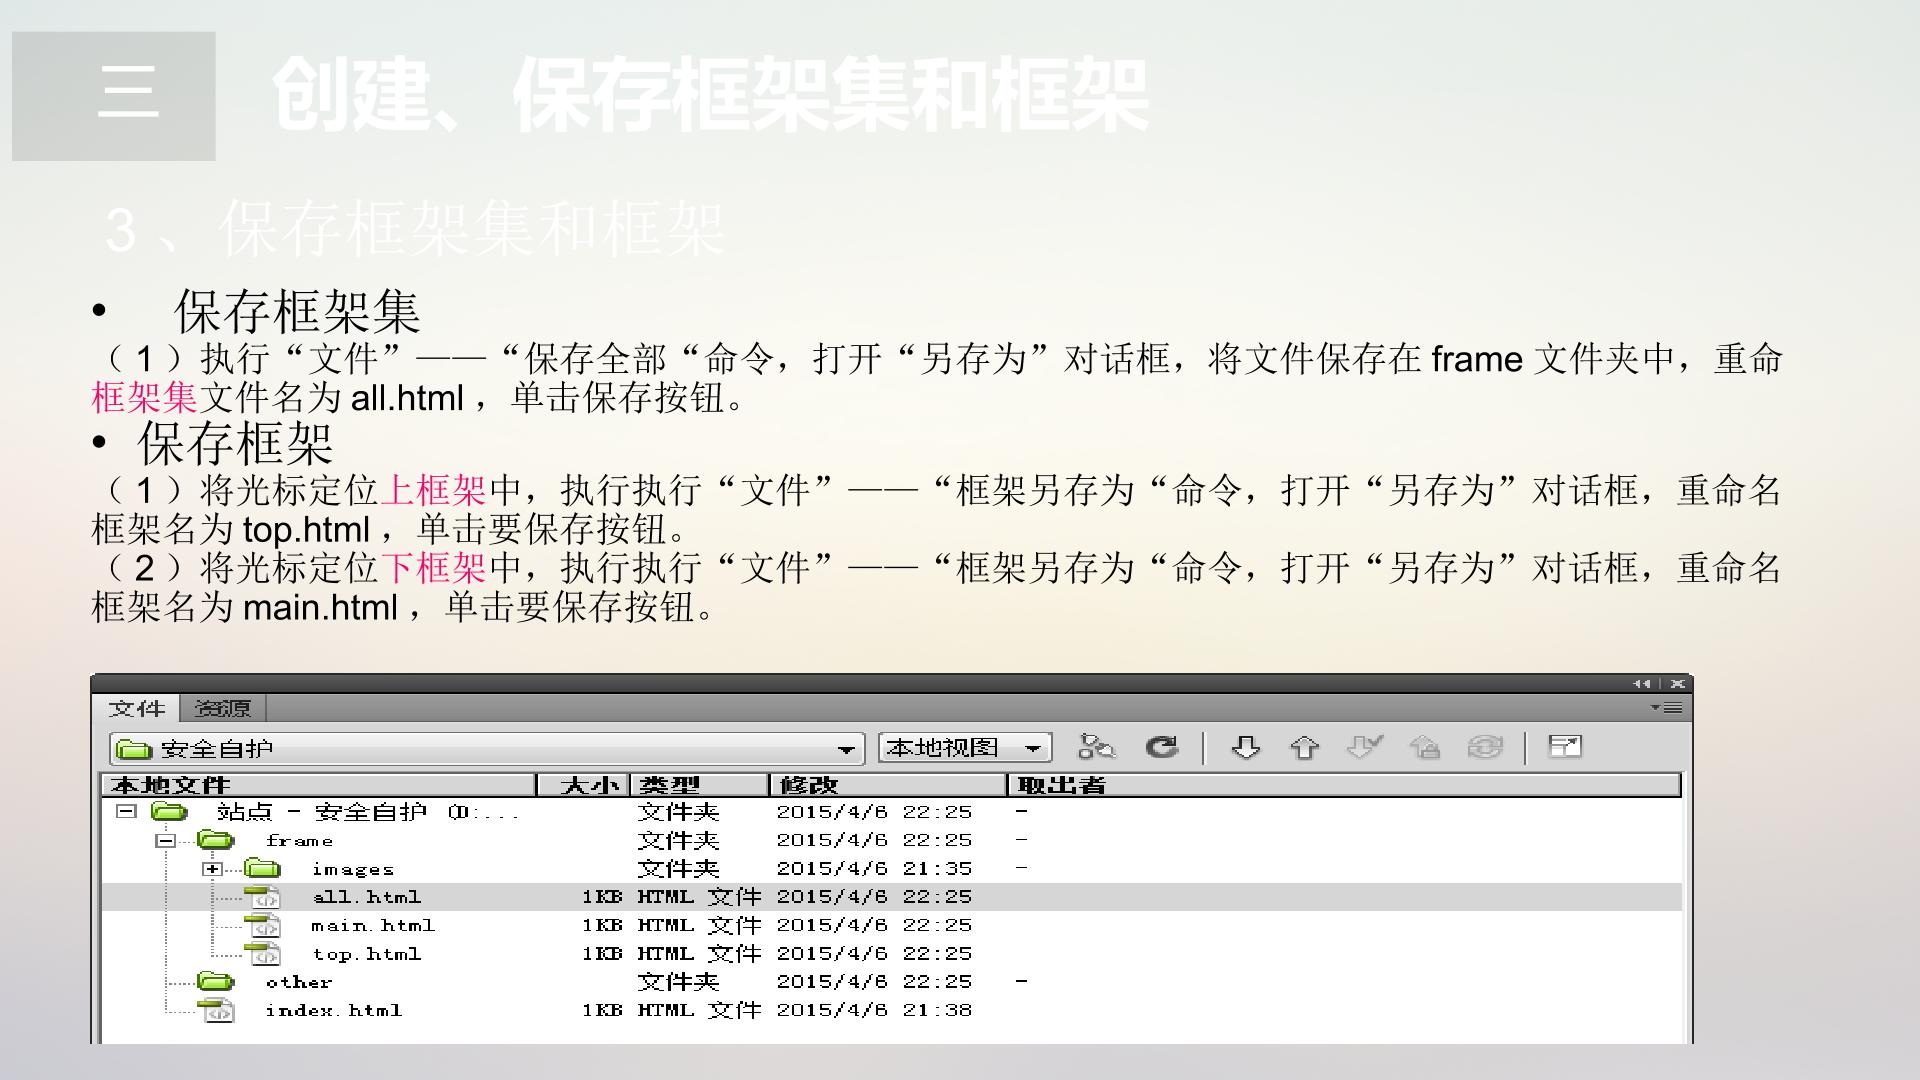
Task: Select the other folder name
Action: coord(298,982)
